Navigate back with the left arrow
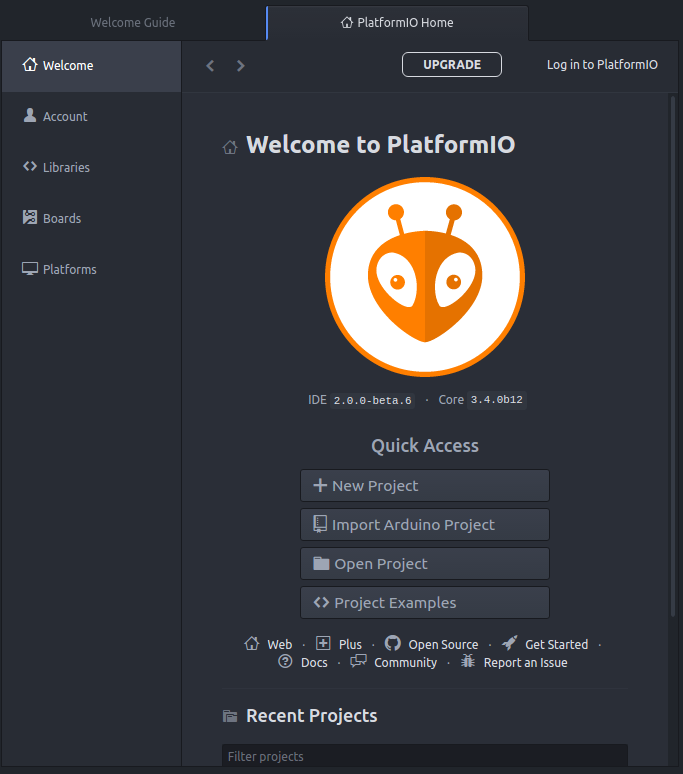 point(210,66)
